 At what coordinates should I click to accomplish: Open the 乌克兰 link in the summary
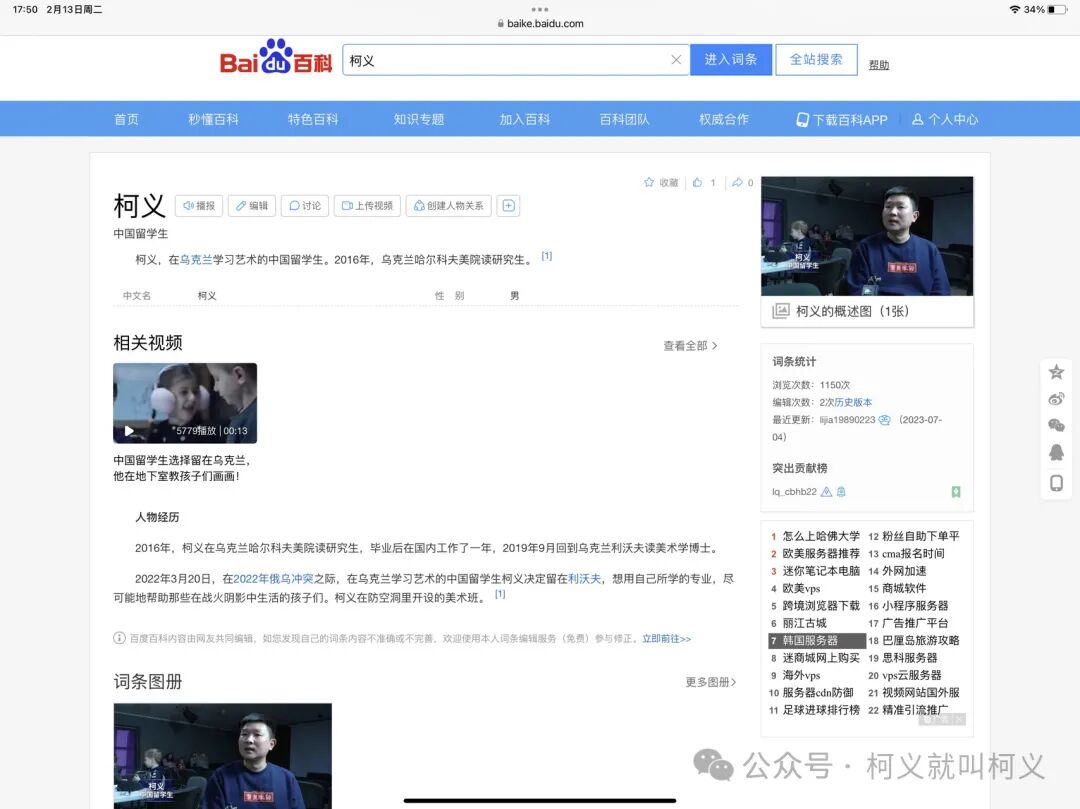coord(196,260)
